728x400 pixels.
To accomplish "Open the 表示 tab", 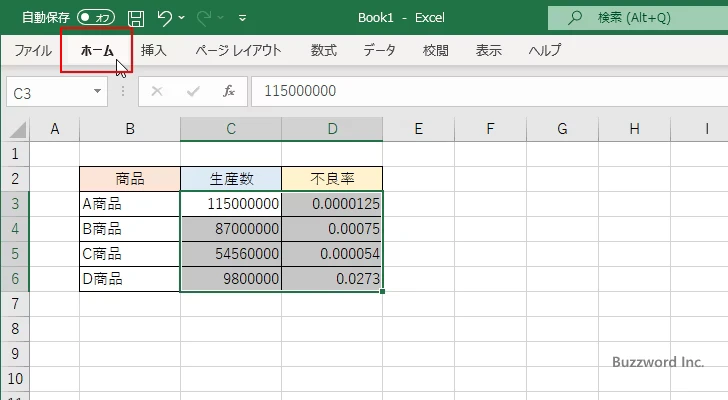I will (488, 50).
